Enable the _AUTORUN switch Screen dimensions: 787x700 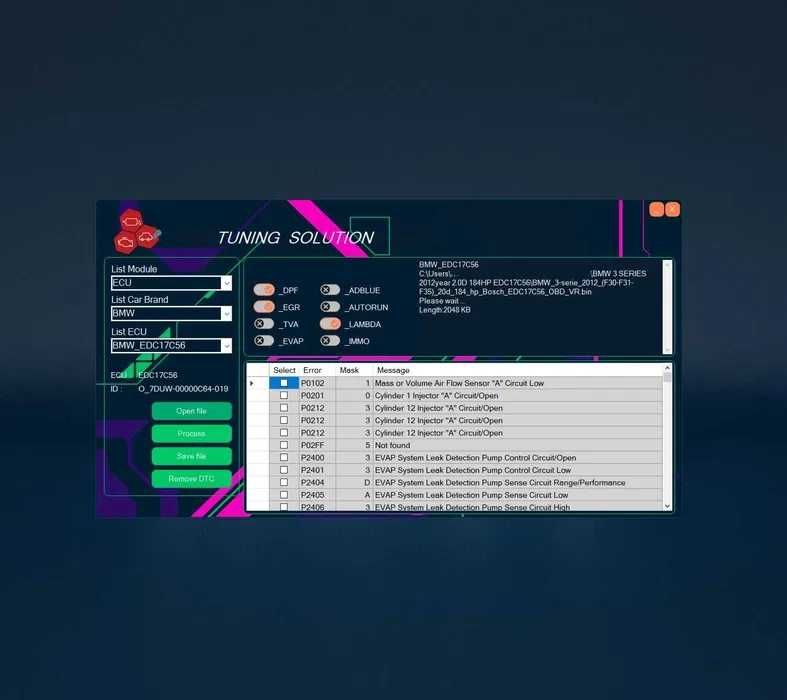point(330,307)
